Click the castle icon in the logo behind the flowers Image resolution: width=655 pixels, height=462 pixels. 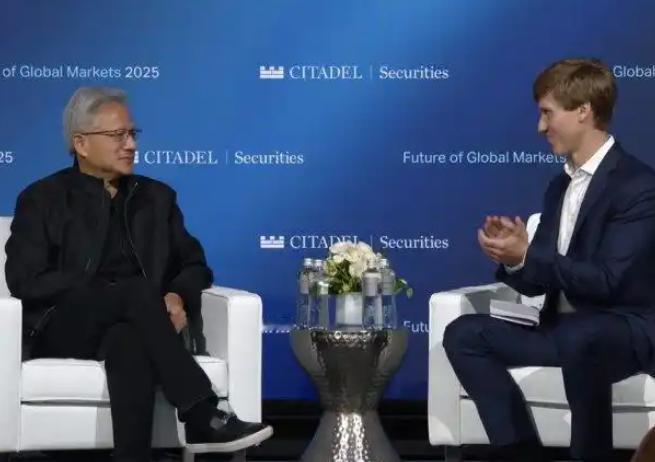[272, 242]
